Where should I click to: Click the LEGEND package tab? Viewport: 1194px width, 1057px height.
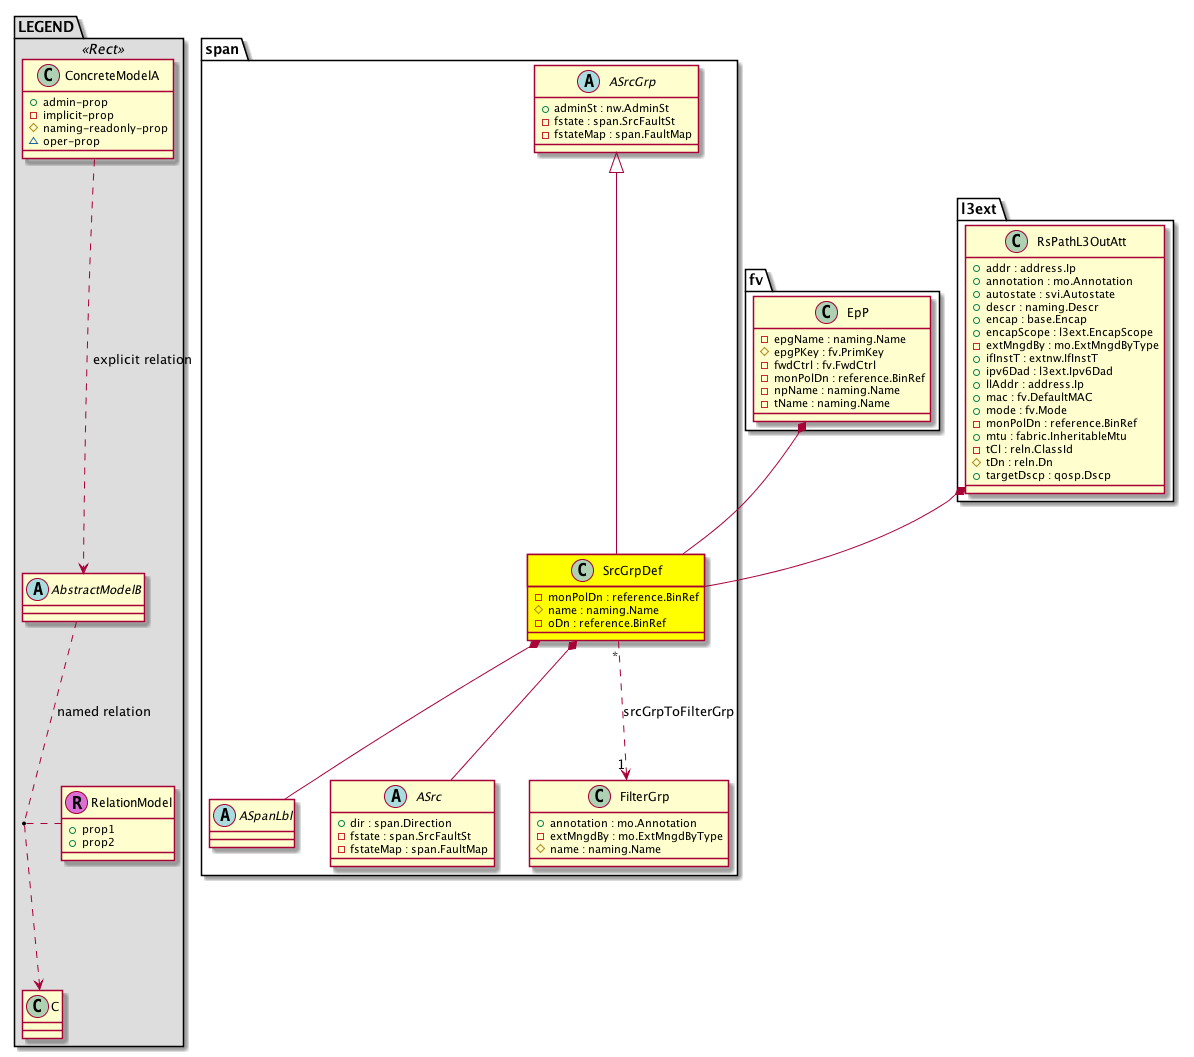45,27
